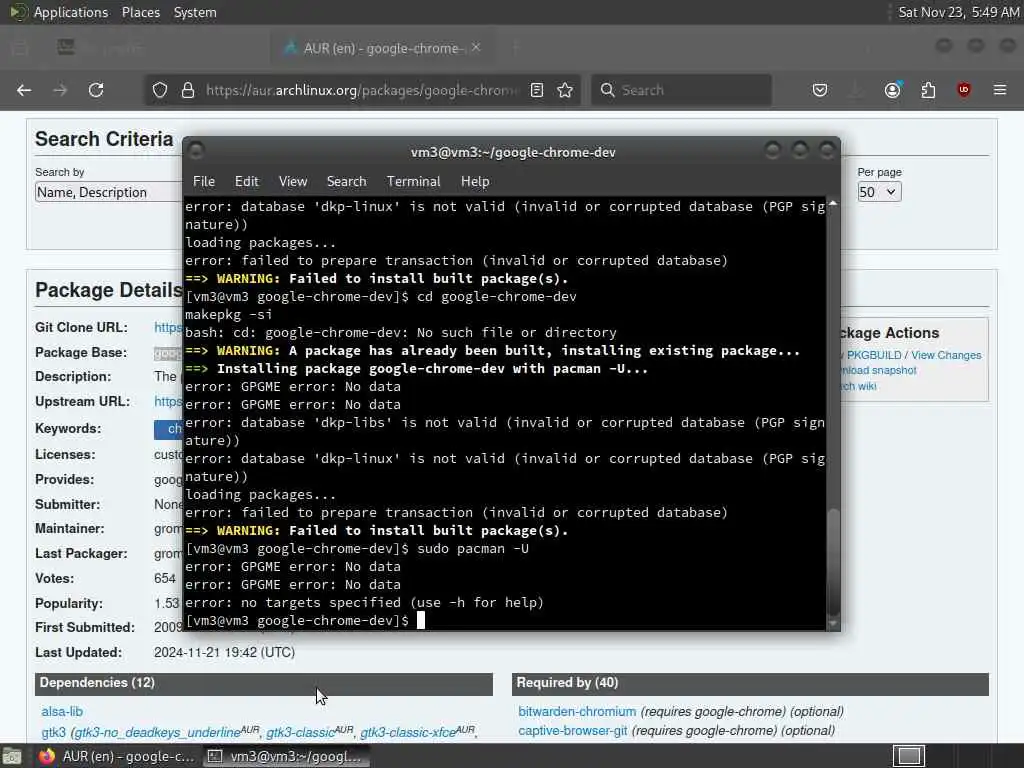Open the PKGBUILD link in Package Actions
Viewport: 1024px width, 768px height.
(x=872, y=355)
